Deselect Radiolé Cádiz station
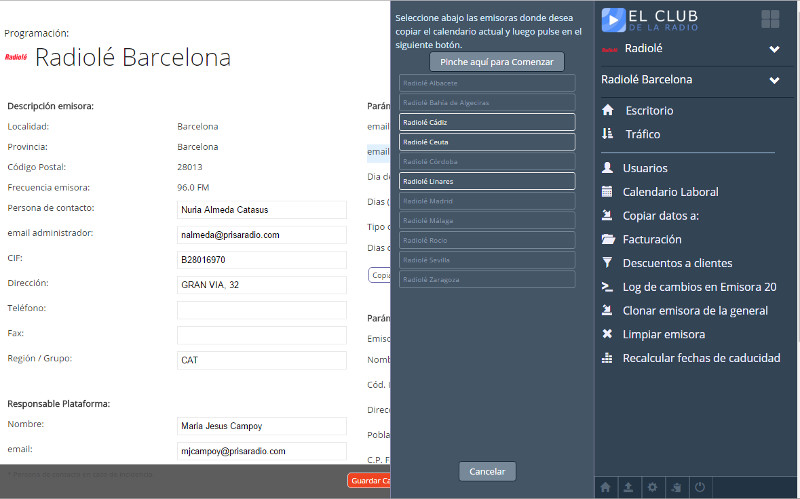Viewport: 800px width, 499px height. pos(487,122)
